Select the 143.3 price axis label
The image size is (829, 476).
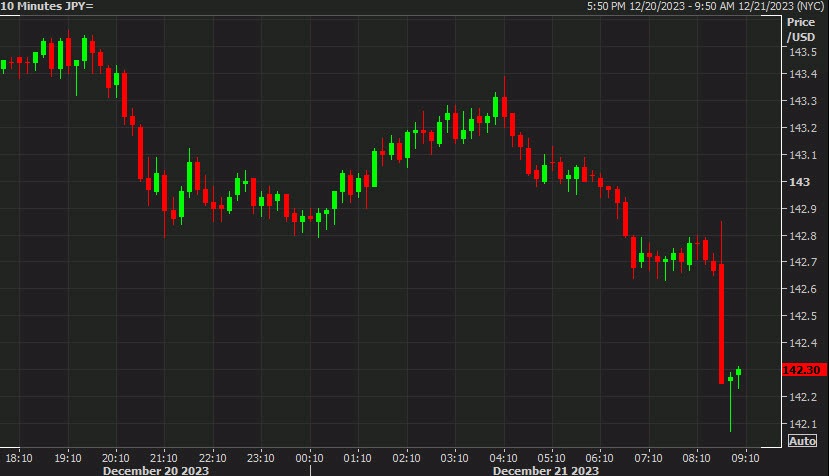(x=802, y=102)
